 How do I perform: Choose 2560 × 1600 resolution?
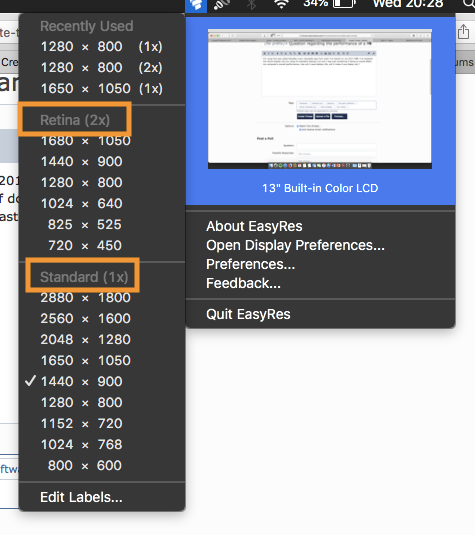102,319
